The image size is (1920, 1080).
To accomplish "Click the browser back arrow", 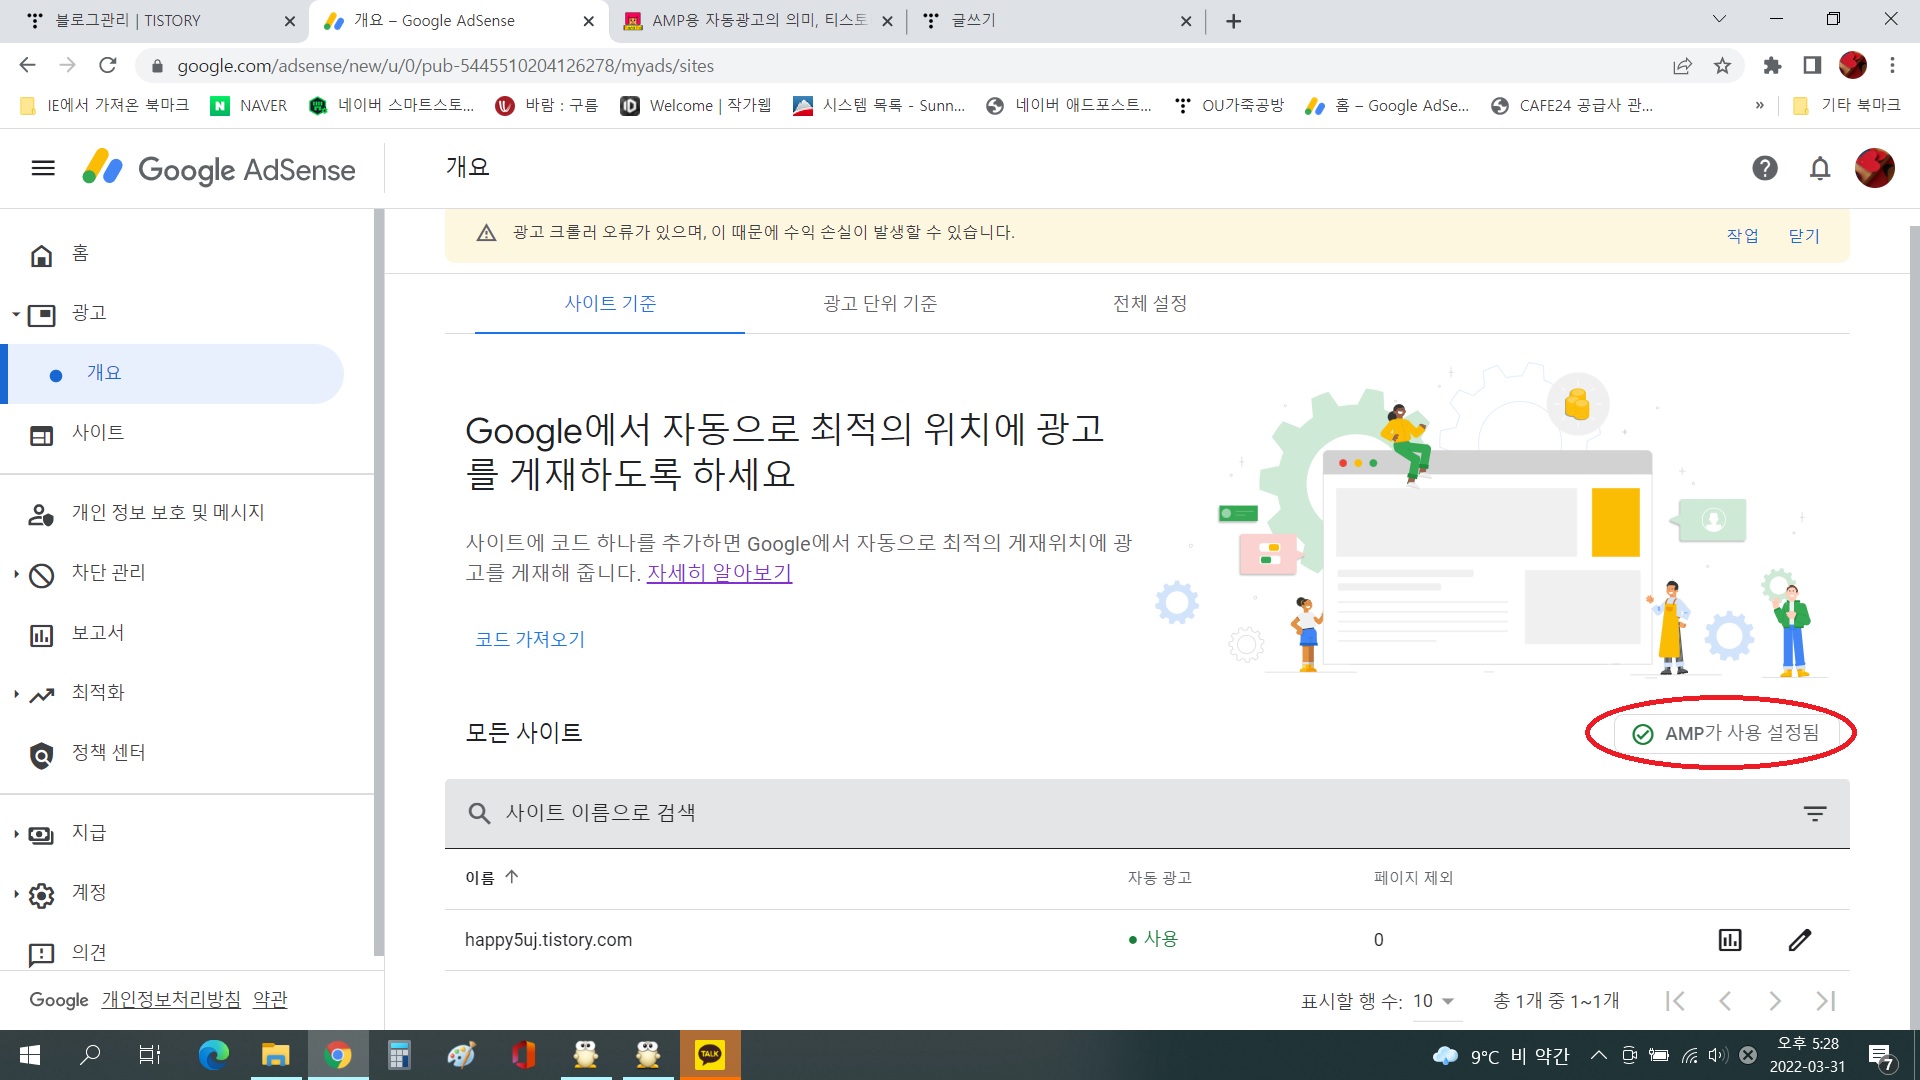I will [x=27, y=66].
